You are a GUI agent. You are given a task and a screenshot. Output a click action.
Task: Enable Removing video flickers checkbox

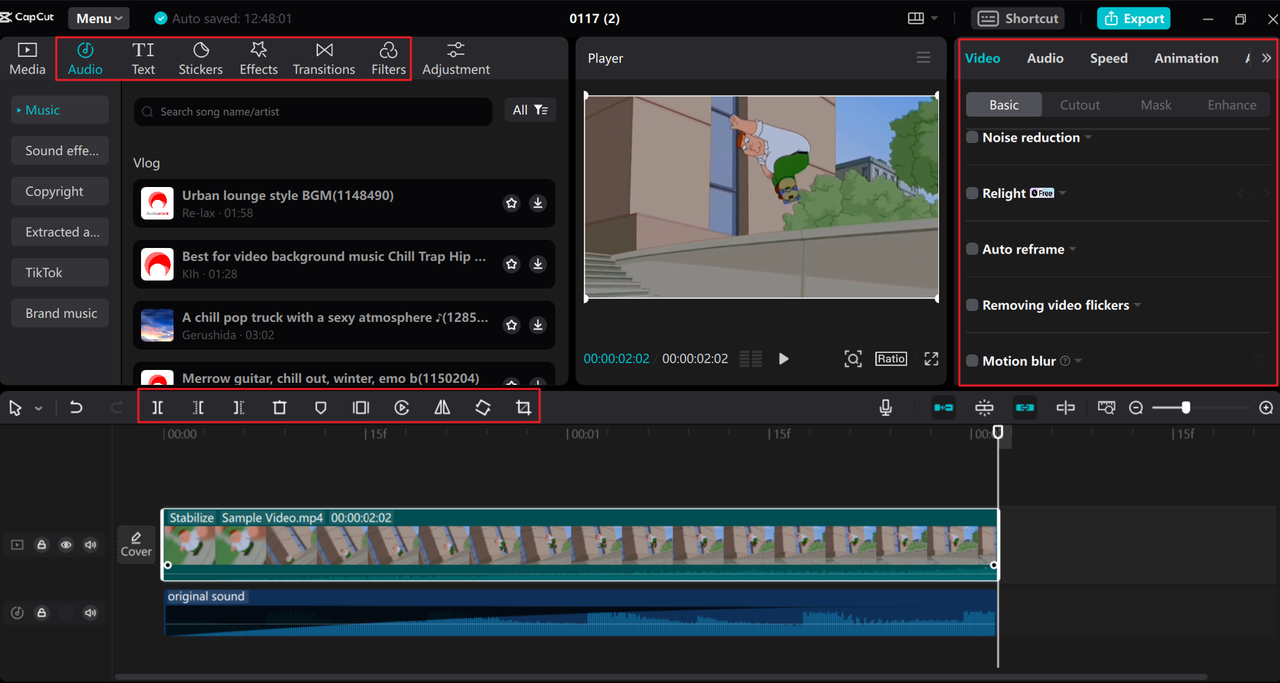point(972,305)
